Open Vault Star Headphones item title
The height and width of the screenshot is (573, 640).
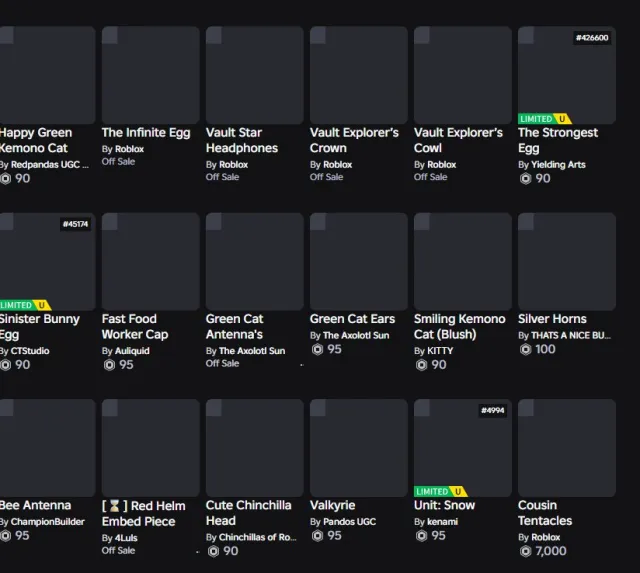click(242, 140)
